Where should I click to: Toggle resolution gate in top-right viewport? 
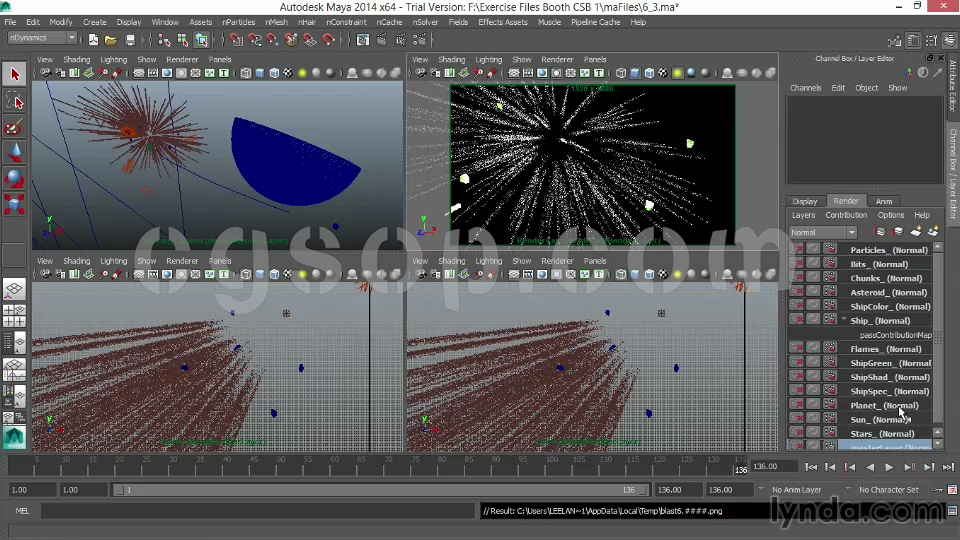click(542, 73)
